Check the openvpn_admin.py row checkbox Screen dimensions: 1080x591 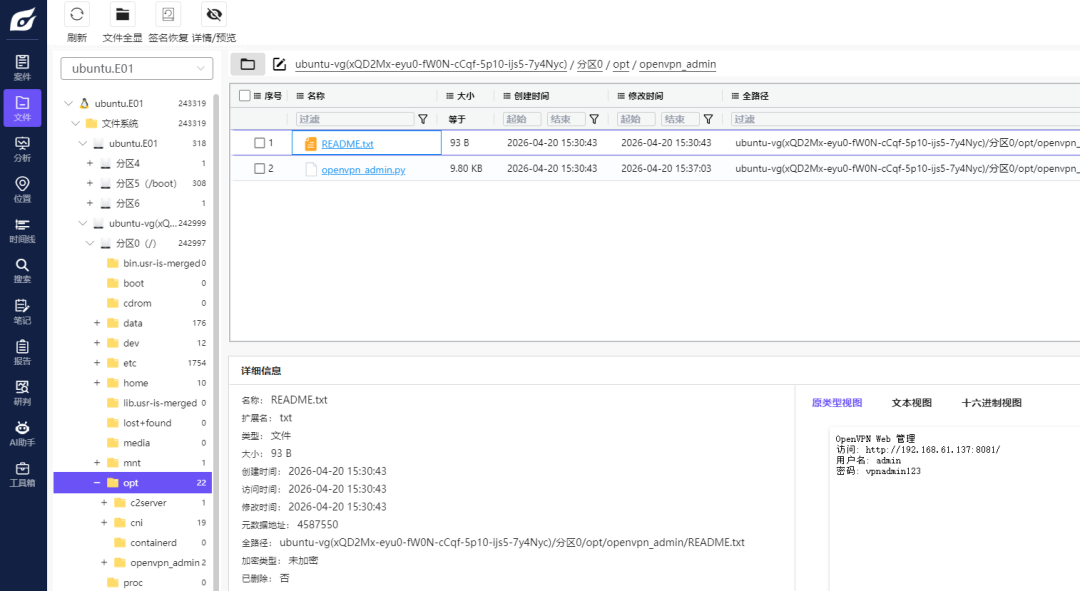pos(260,168)
